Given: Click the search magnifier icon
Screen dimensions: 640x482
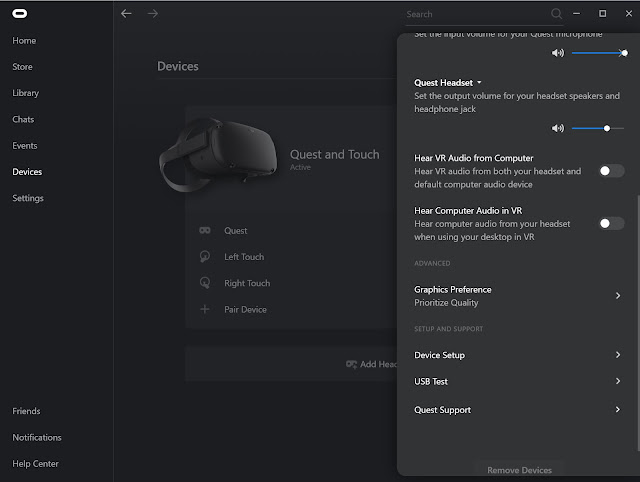Looking at the screenshot, I should click(x=556, y=14).
